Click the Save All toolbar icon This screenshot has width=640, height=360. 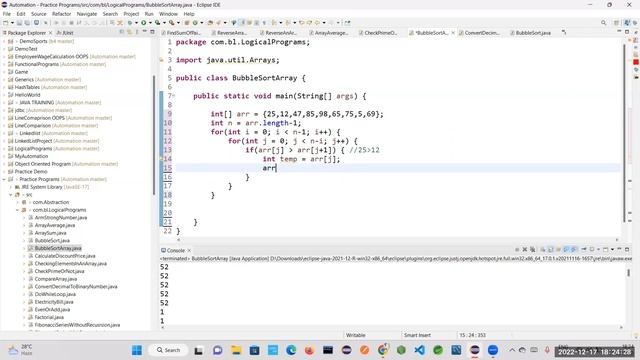[x=27, y=23]
